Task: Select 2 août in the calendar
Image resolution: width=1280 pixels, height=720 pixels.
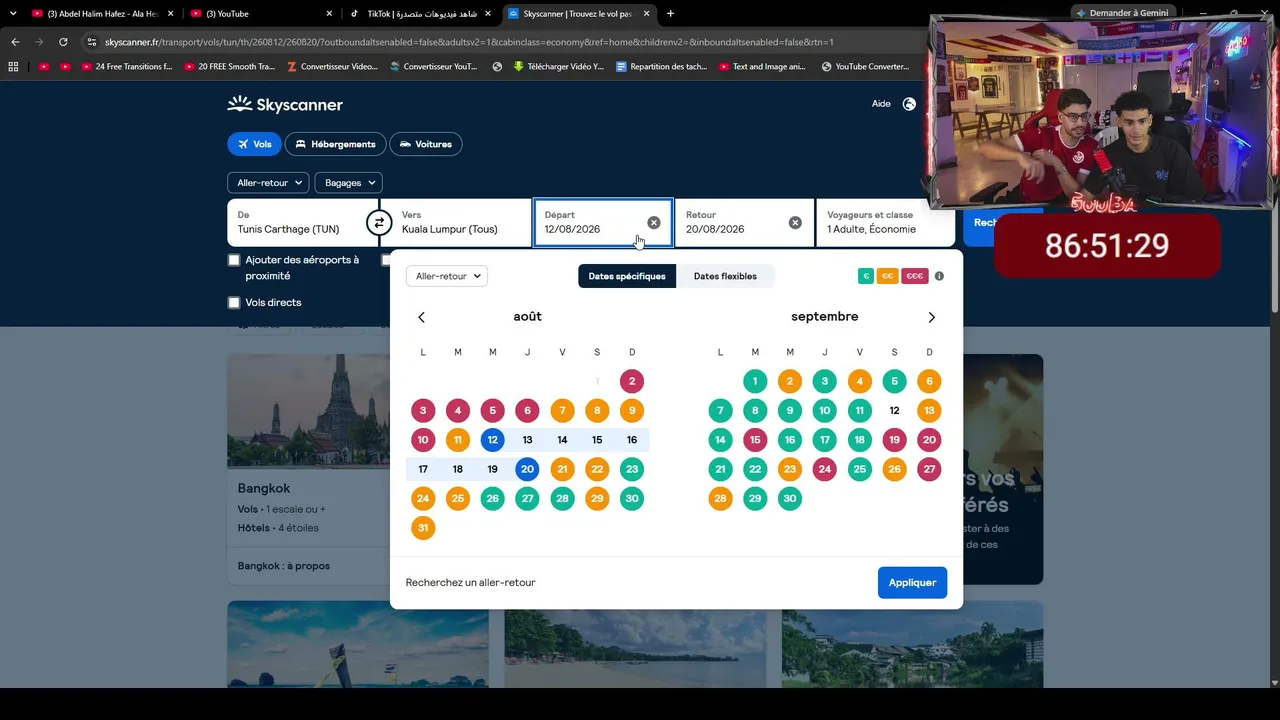Action: click(x=632, y=381)
